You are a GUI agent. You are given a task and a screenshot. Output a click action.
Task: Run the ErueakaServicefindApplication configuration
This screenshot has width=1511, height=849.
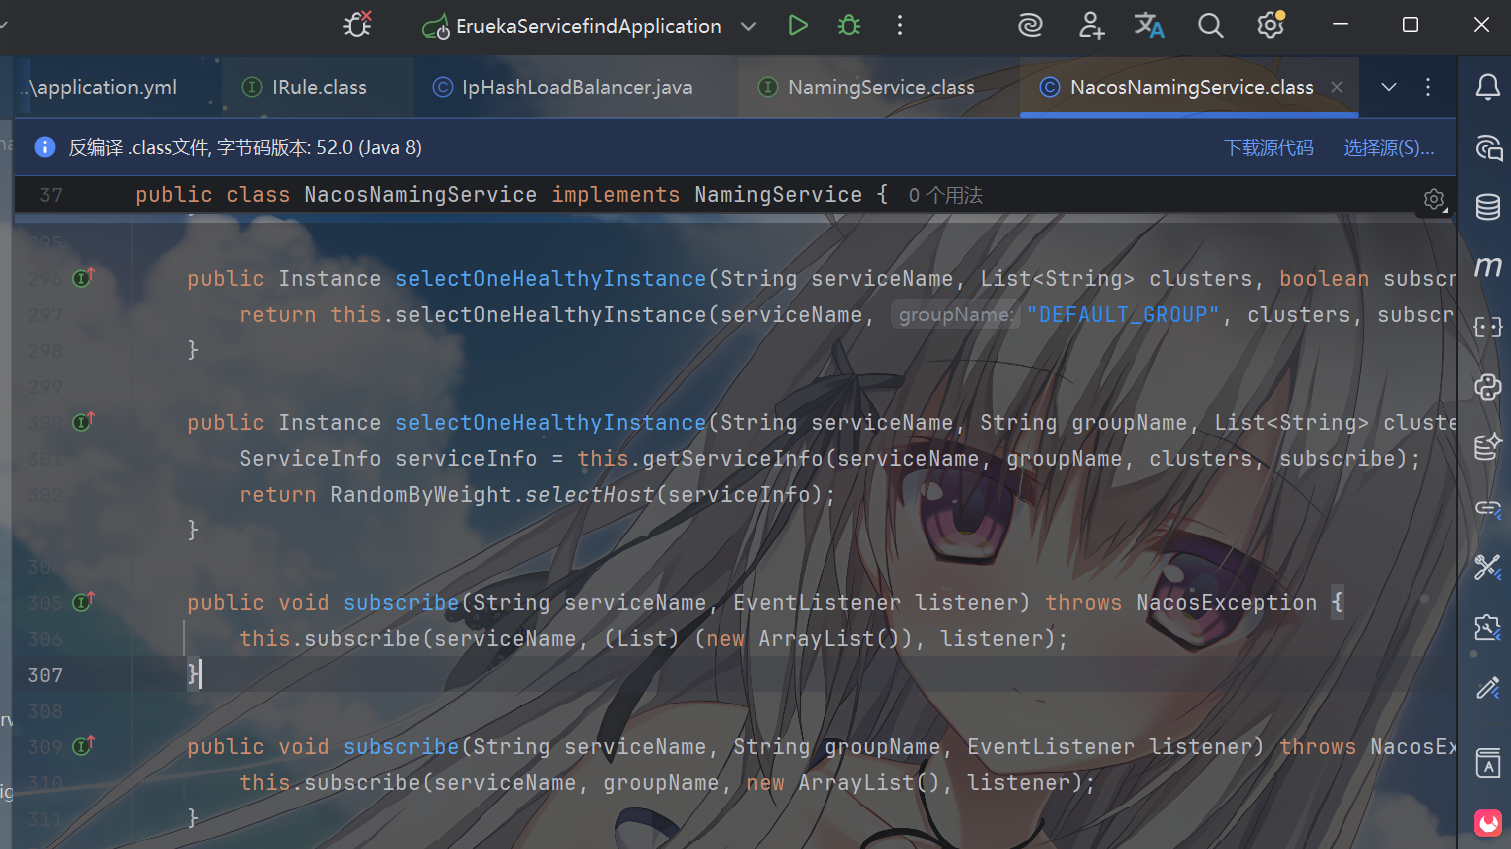click(797, 26)
